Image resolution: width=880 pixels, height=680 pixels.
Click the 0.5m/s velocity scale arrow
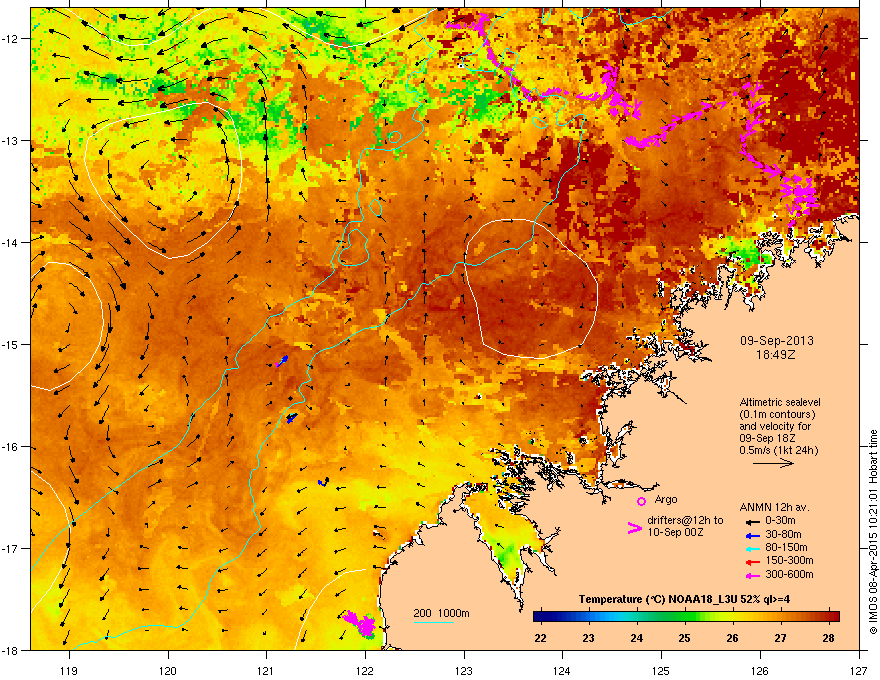pyautogui.click(x=774, y=463)
